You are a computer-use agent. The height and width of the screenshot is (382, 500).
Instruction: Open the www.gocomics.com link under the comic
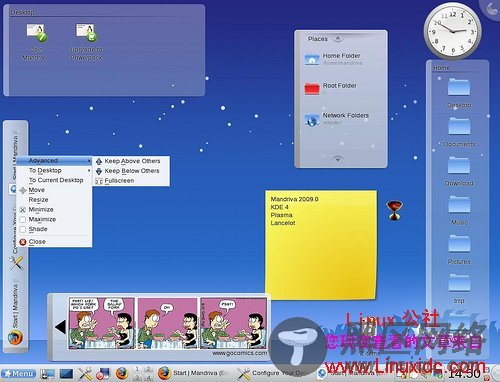239,353
